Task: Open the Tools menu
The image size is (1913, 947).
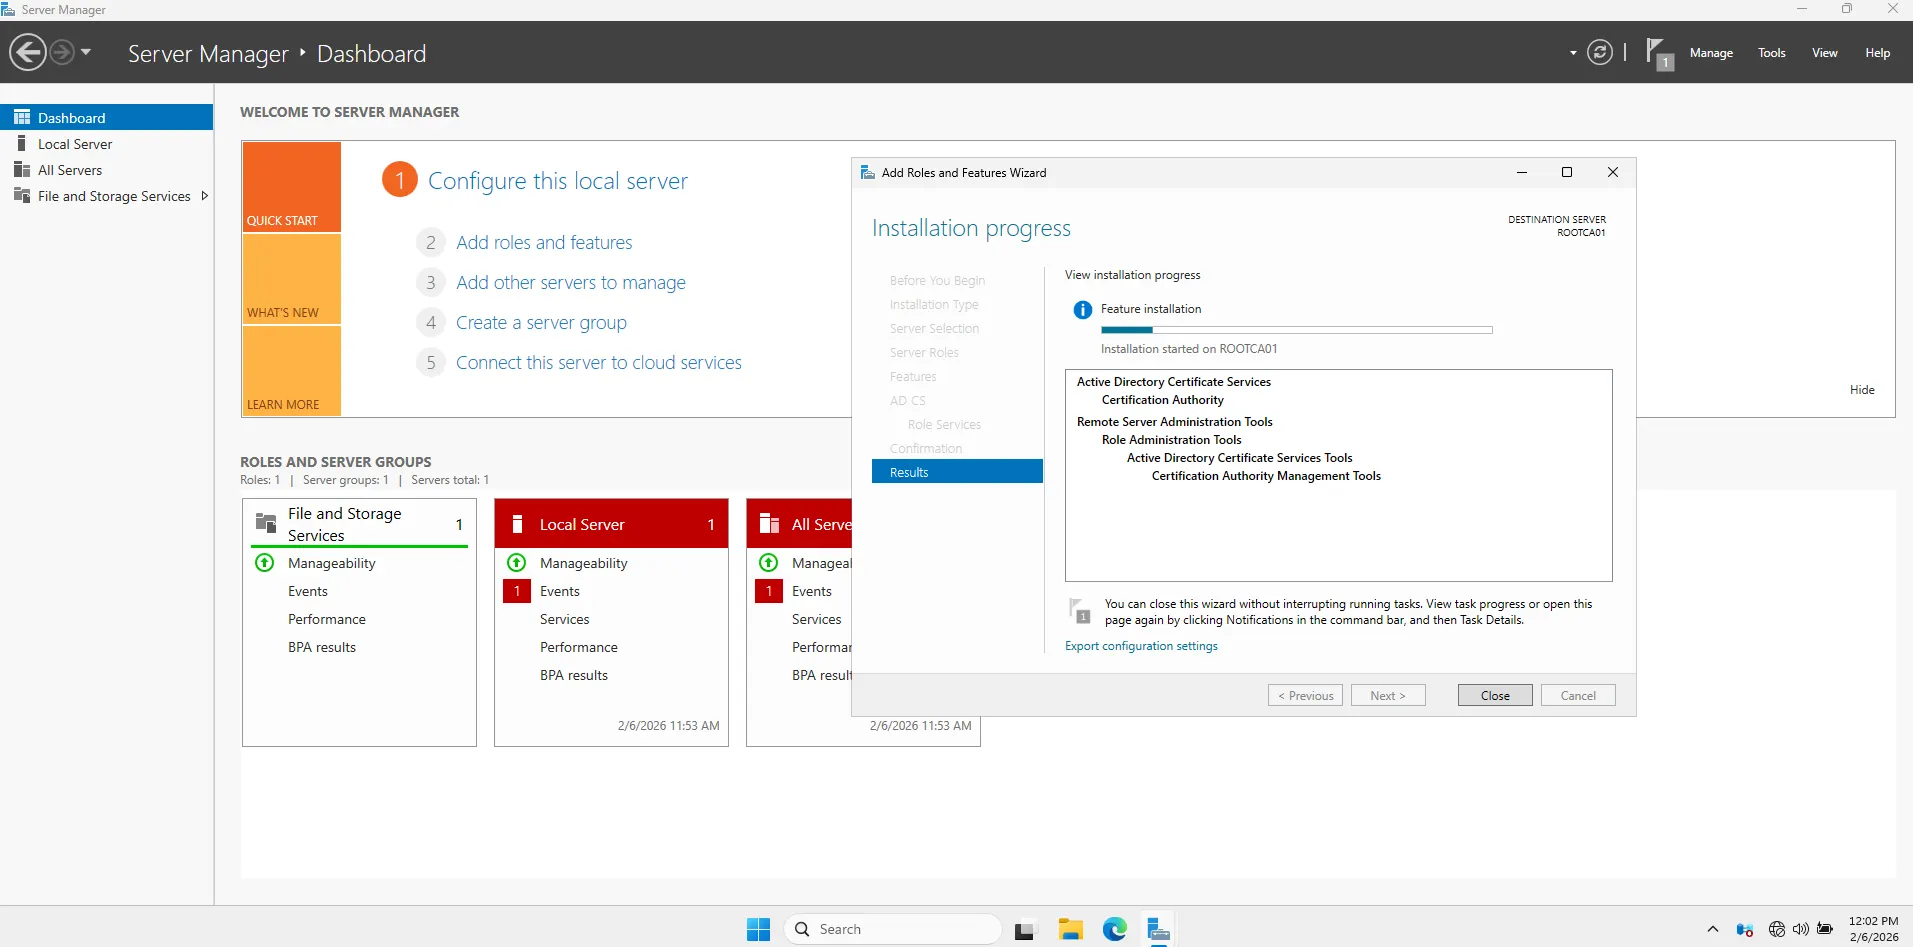Action: 1772,53
